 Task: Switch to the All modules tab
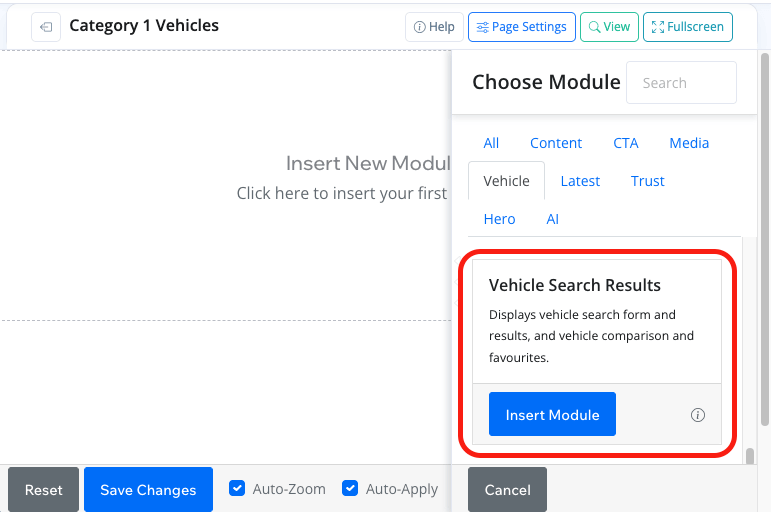(x=491, y=143)
